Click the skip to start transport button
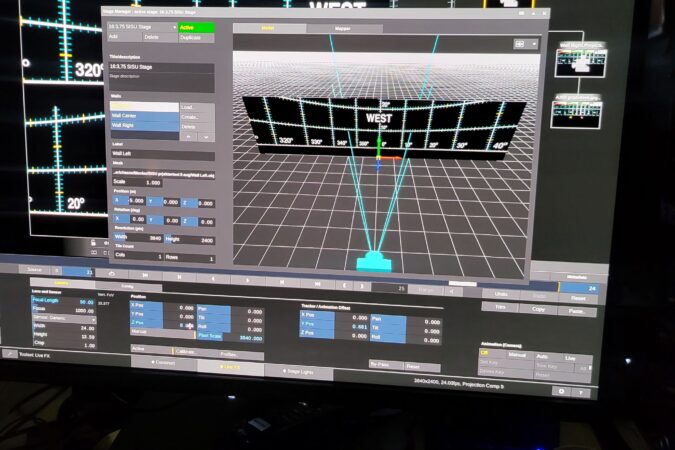The height and width of the screenshot is (450, 675). (147, 273)
